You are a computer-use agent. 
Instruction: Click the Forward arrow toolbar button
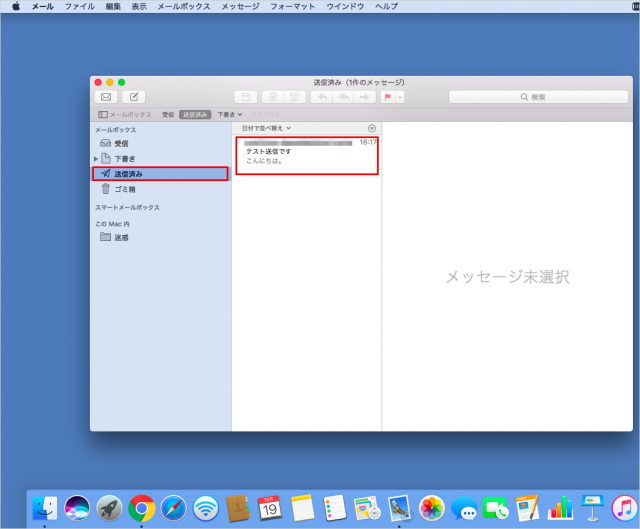click(365, 97)
